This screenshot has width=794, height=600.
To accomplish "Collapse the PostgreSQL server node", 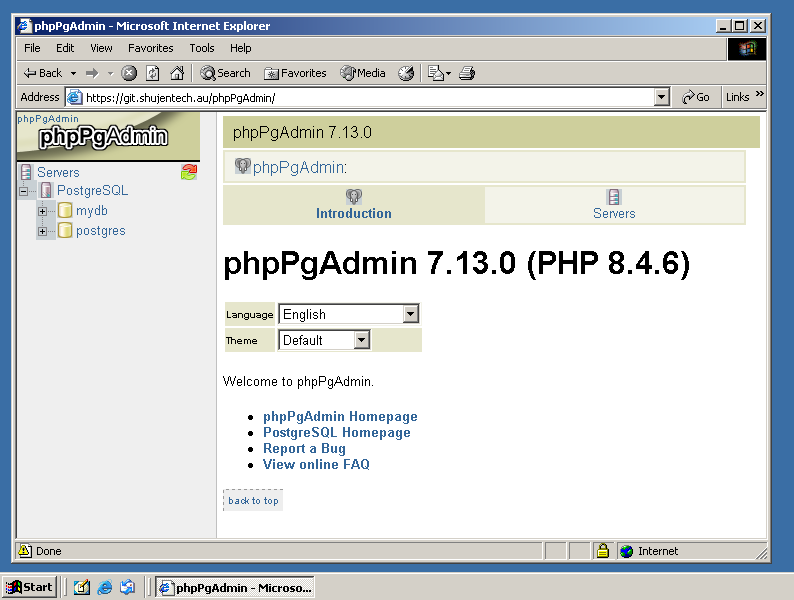I will click(x=23, y=191).
